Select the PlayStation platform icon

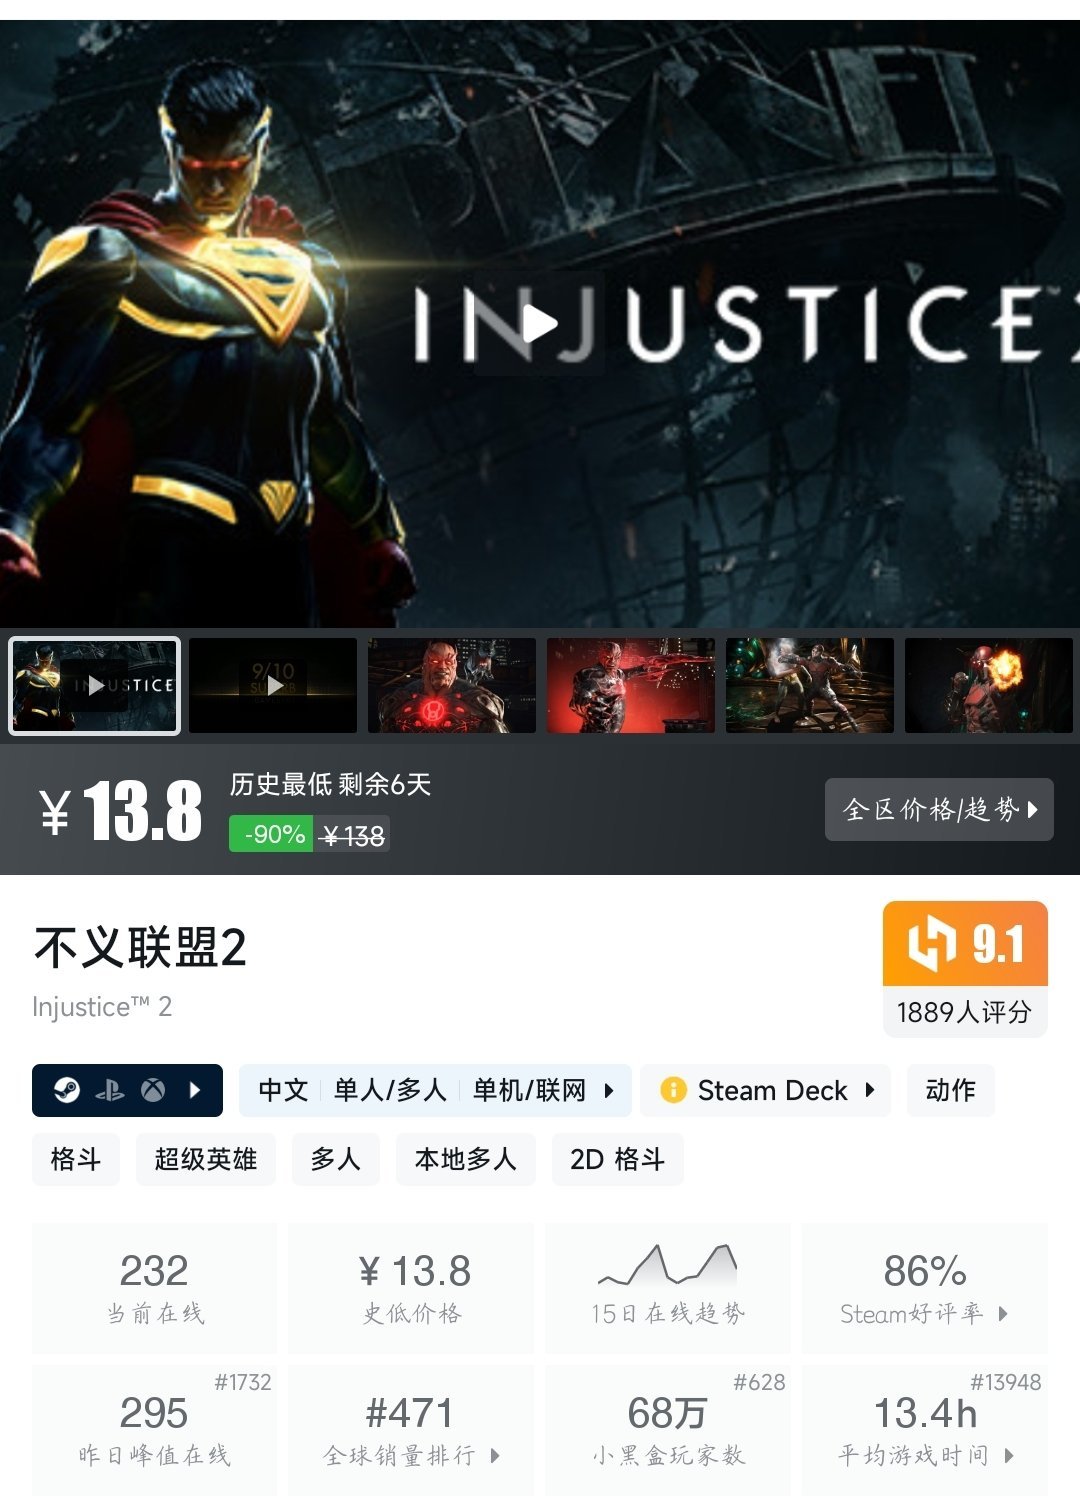110,1090
